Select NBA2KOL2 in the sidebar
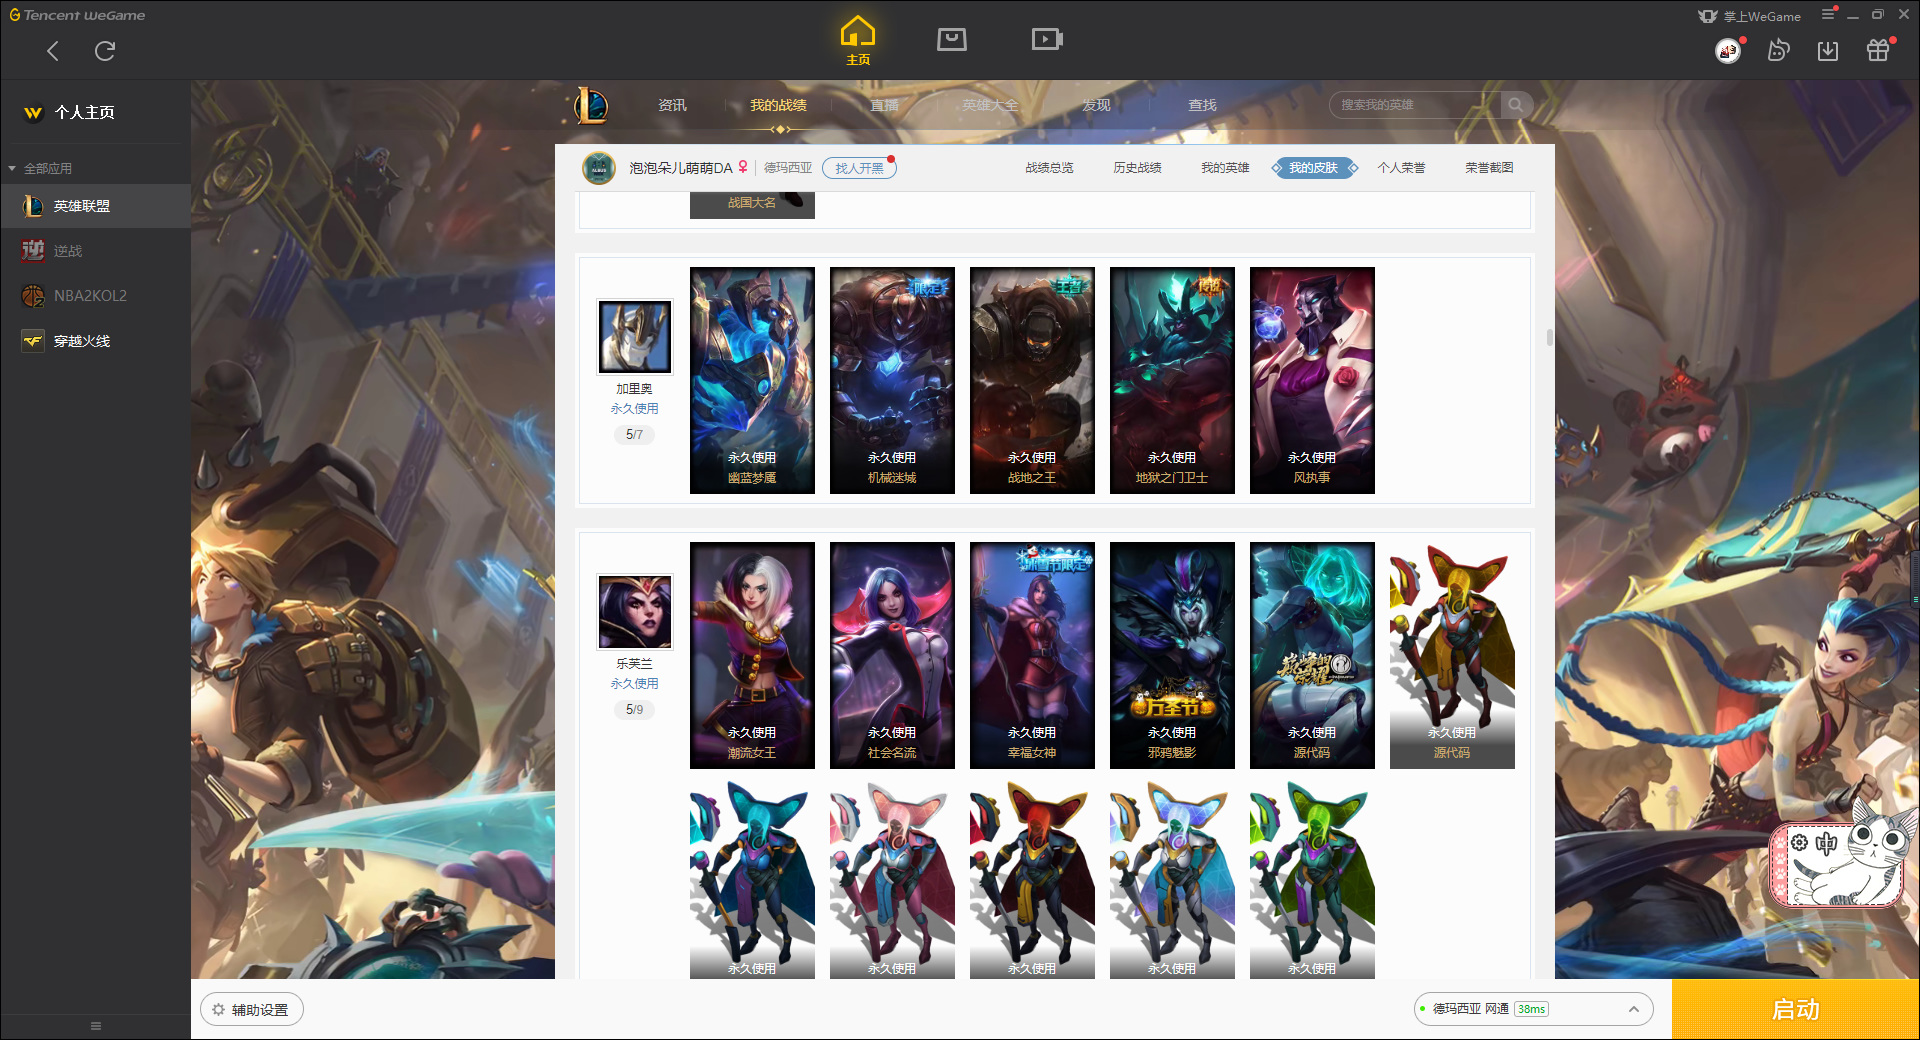 point(95,296)
